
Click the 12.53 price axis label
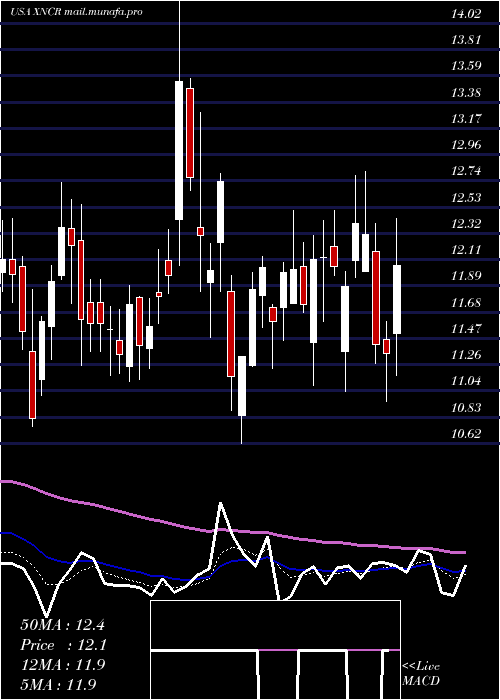(x=466, y=197)
